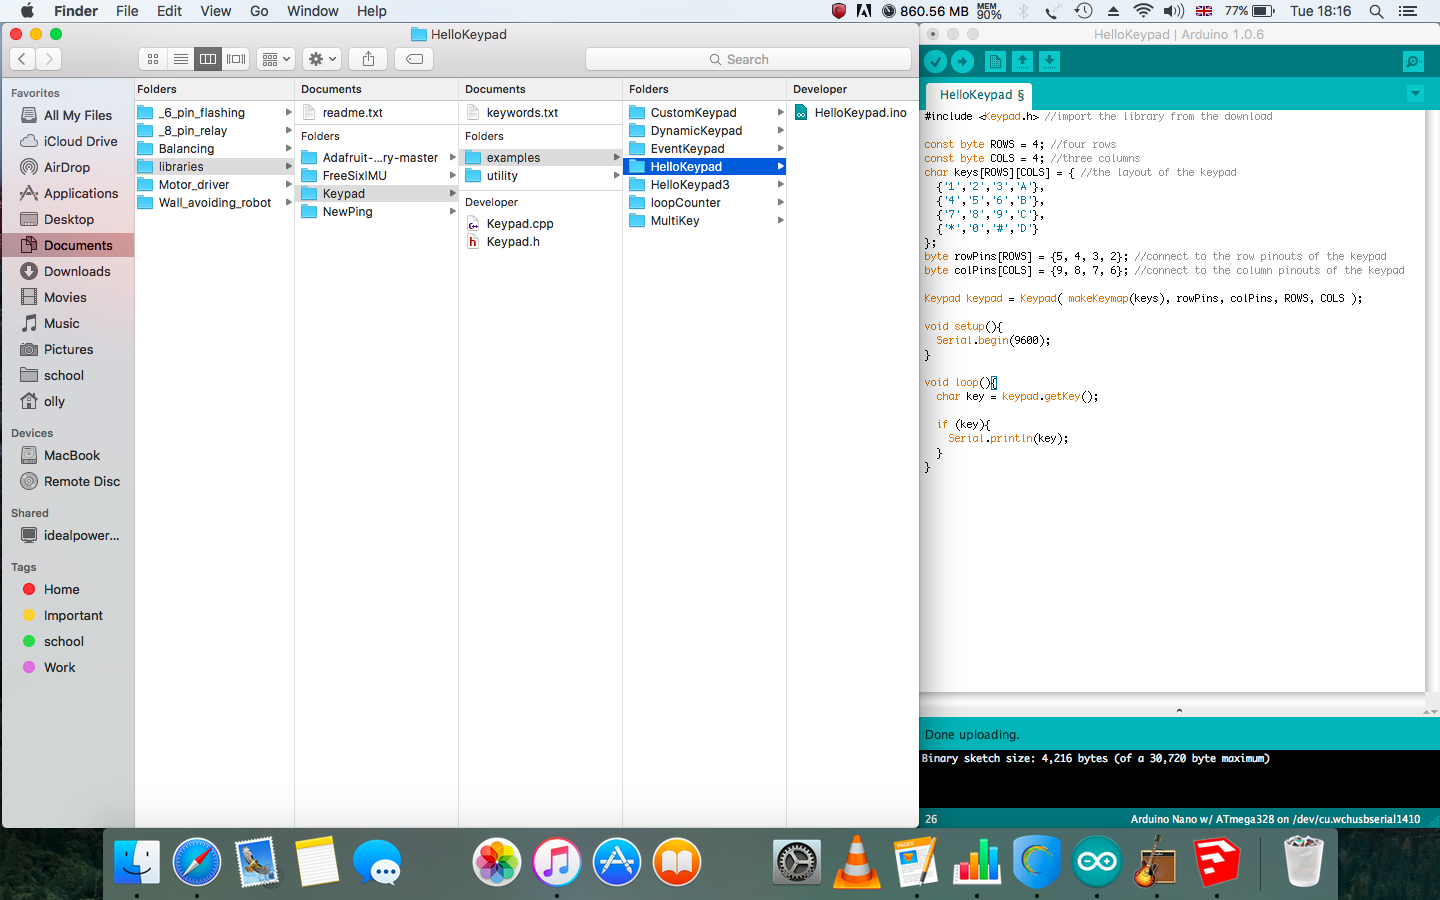Viewport: 1440px width, 900px height.
Task: Open the Spotlight search icon
Action: 1376,11
